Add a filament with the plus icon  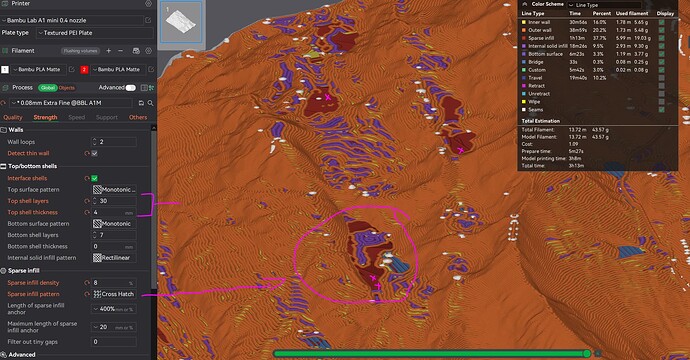coord(109,51)
